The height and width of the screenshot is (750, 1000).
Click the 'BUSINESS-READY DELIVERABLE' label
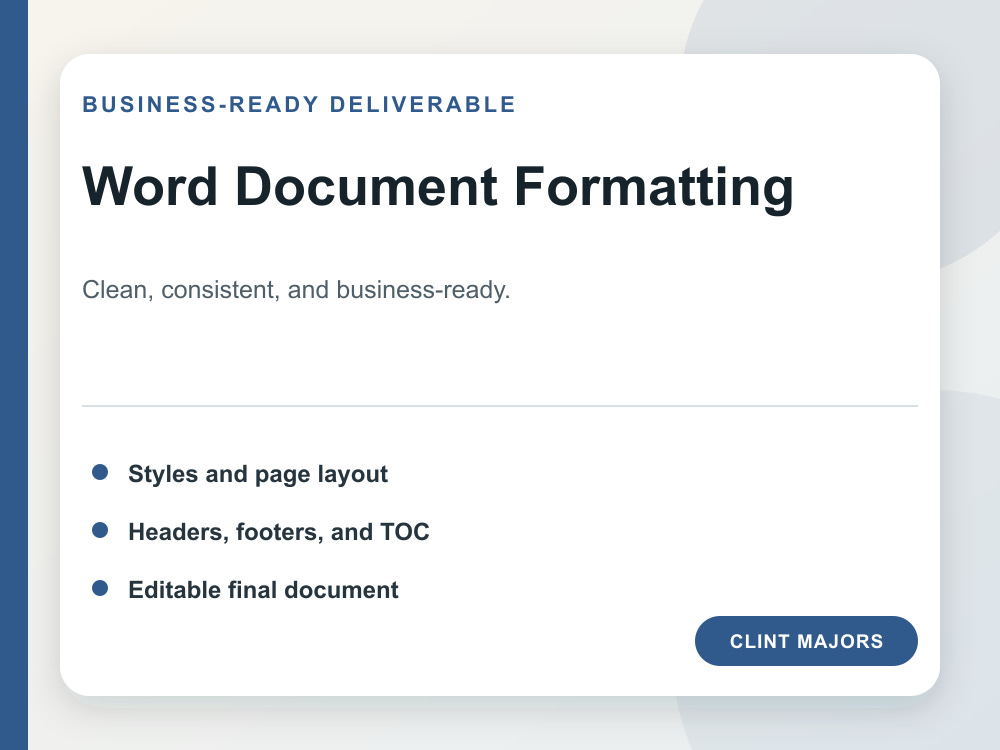point(299,105)
